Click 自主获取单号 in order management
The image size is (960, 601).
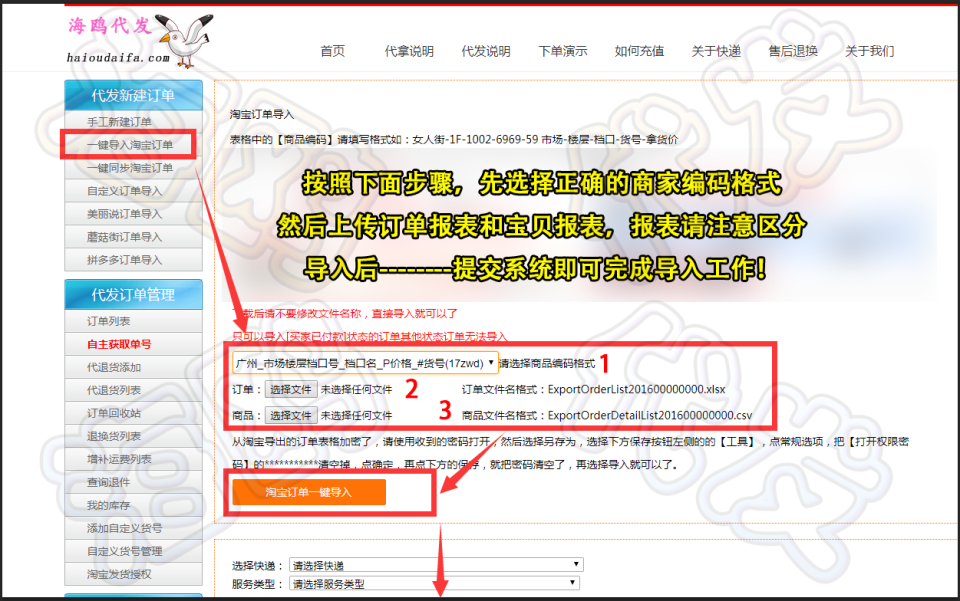point(119,344)
